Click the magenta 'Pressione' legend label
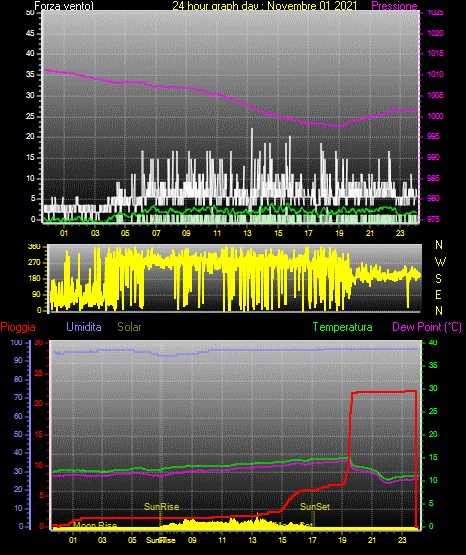 [x=394, y=6]
